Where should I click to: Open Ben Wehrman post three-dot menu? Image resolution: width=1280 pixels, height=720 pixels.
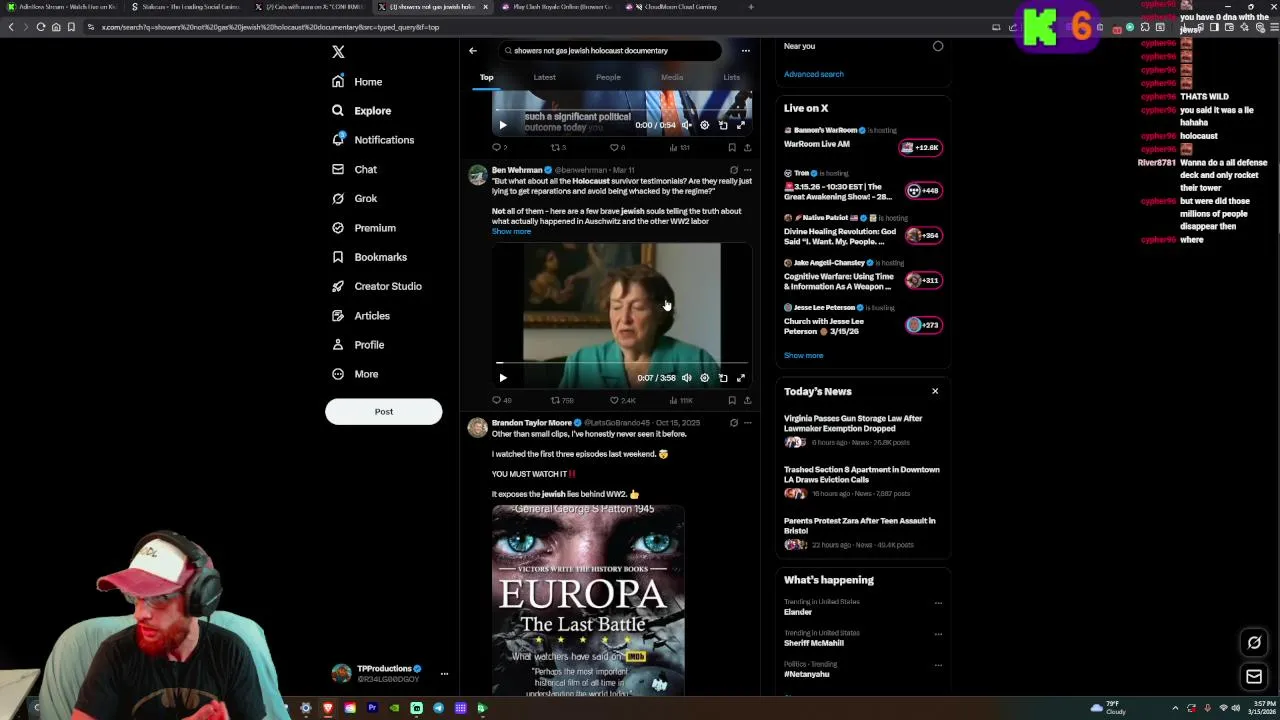(747, 170)
